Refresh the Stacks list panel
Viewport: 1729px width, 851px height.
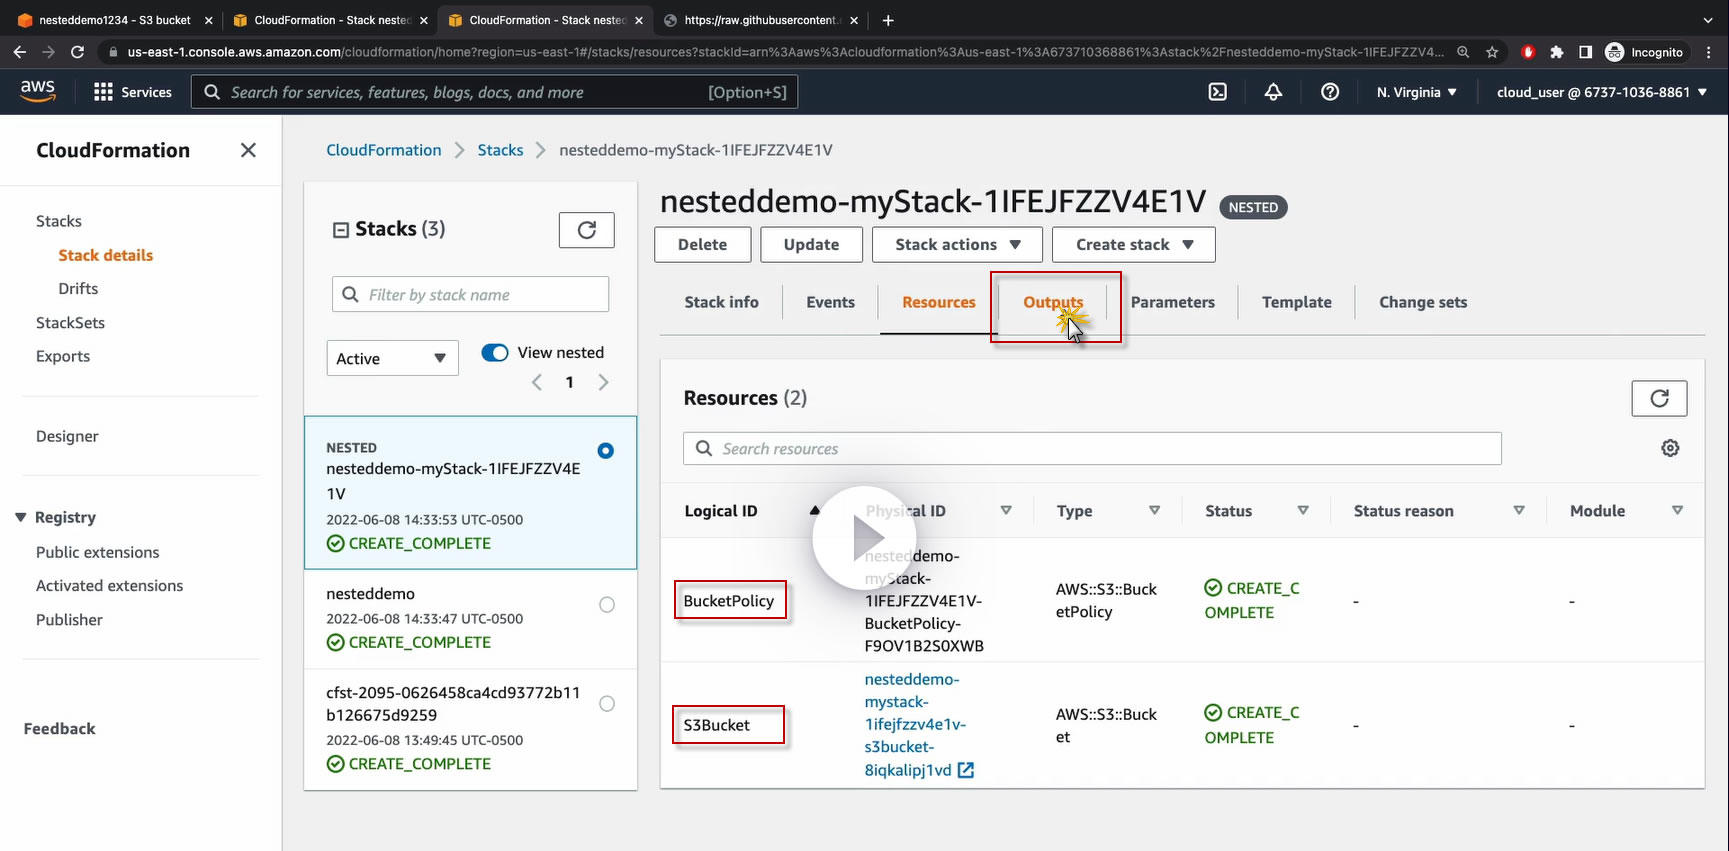coord(586,230)
